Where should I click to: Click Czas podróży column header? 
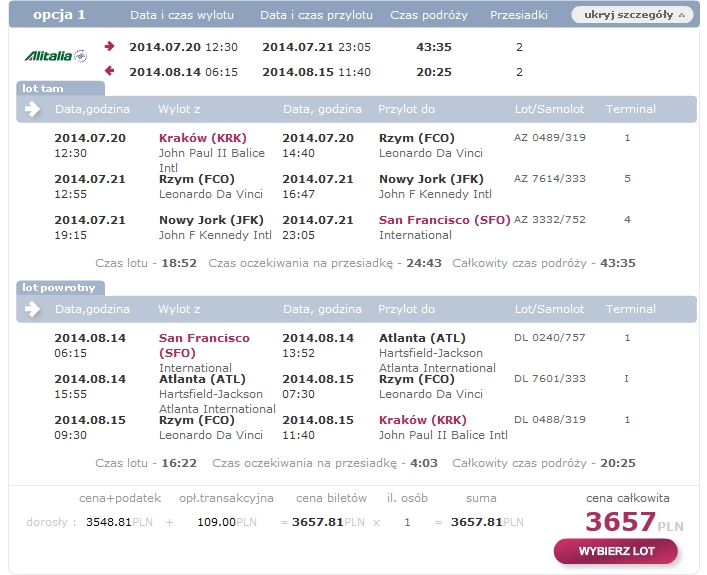coord(429,15)
